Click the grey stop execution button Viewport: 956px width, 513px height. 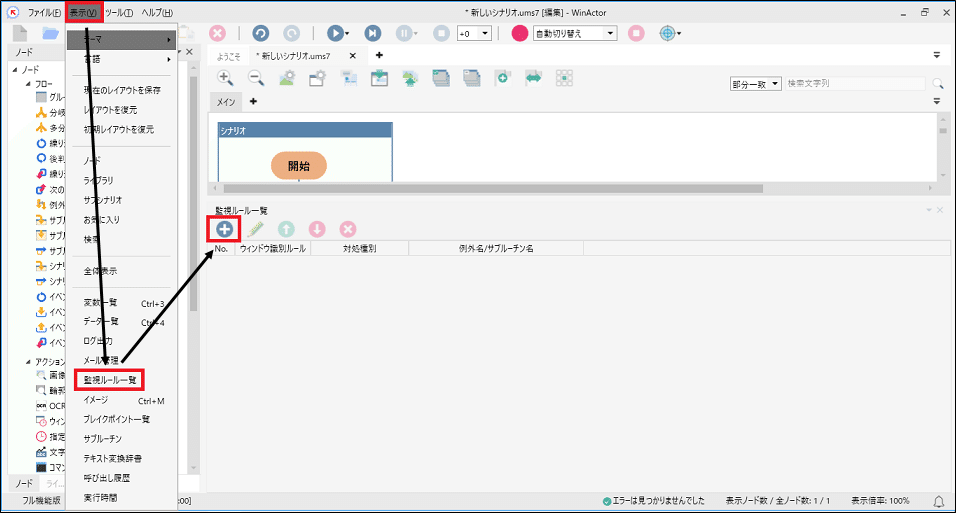[441, 34]
